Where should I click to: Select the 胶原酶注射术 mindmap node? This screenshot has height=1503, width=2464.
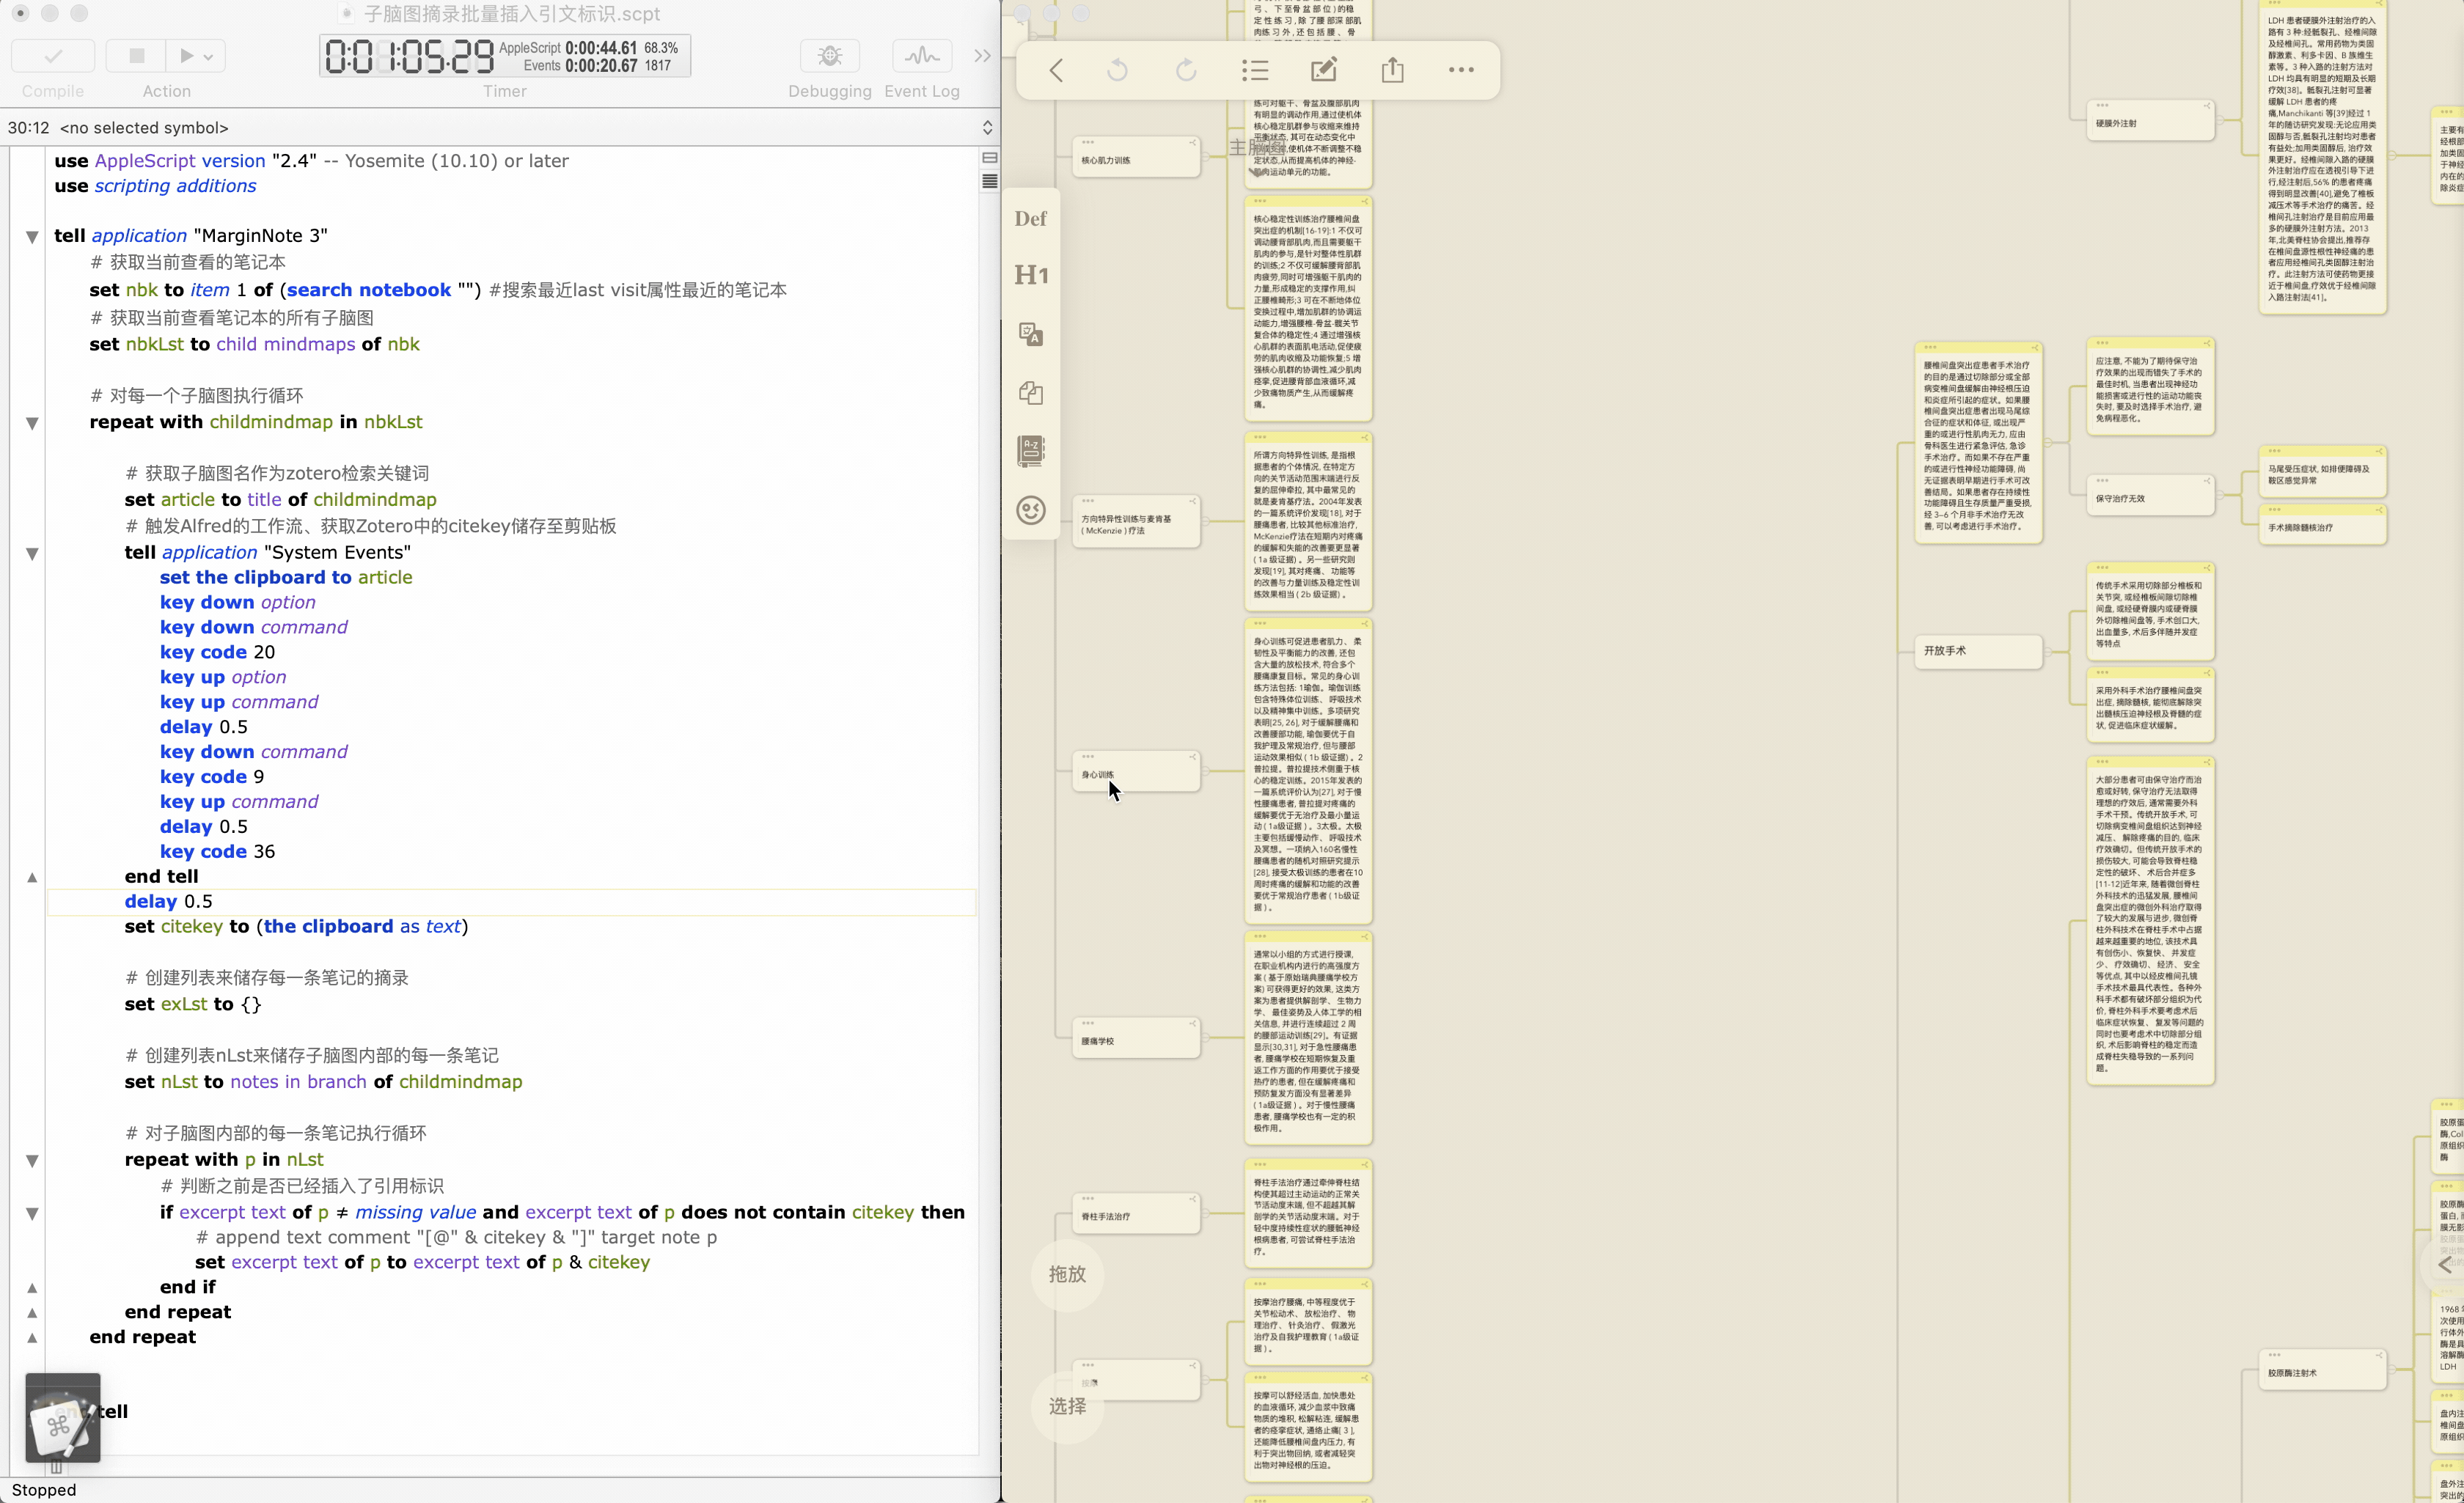pyautogui.click(x=2323, y=1370)
